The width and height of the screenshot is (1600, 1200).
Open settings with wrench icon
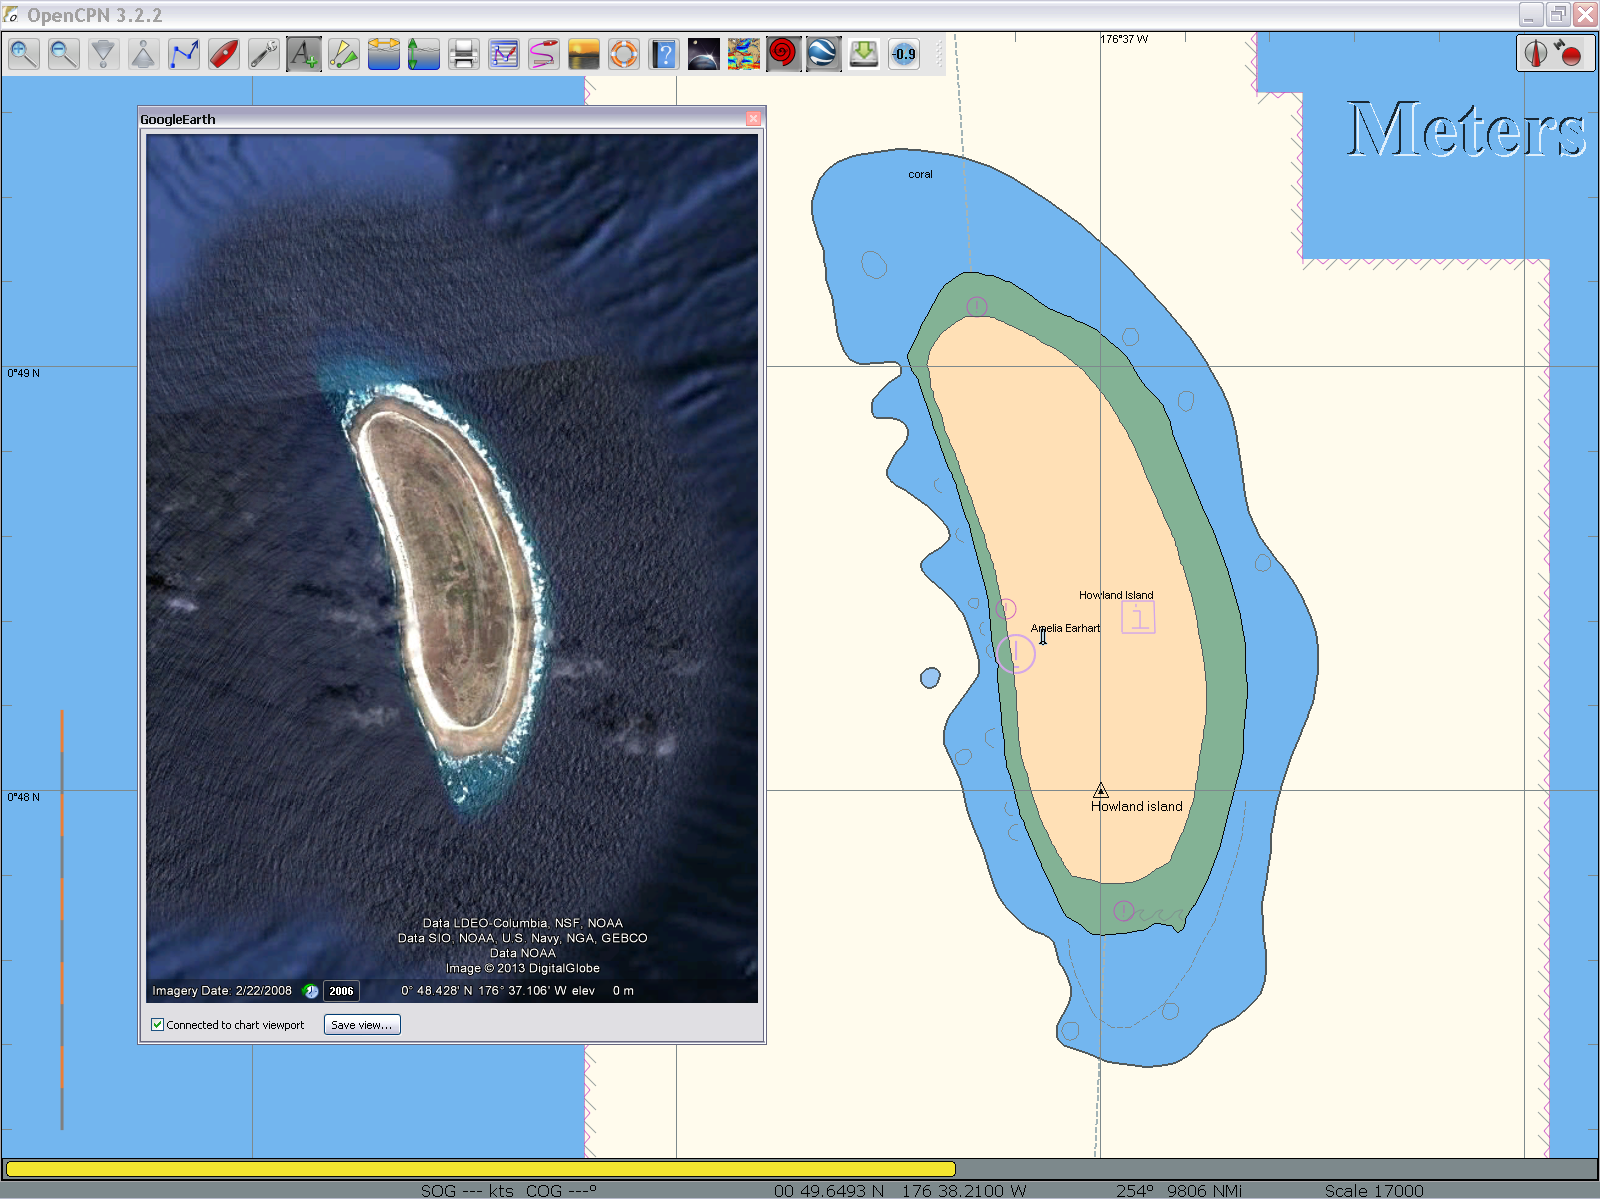tap(264, 54)
